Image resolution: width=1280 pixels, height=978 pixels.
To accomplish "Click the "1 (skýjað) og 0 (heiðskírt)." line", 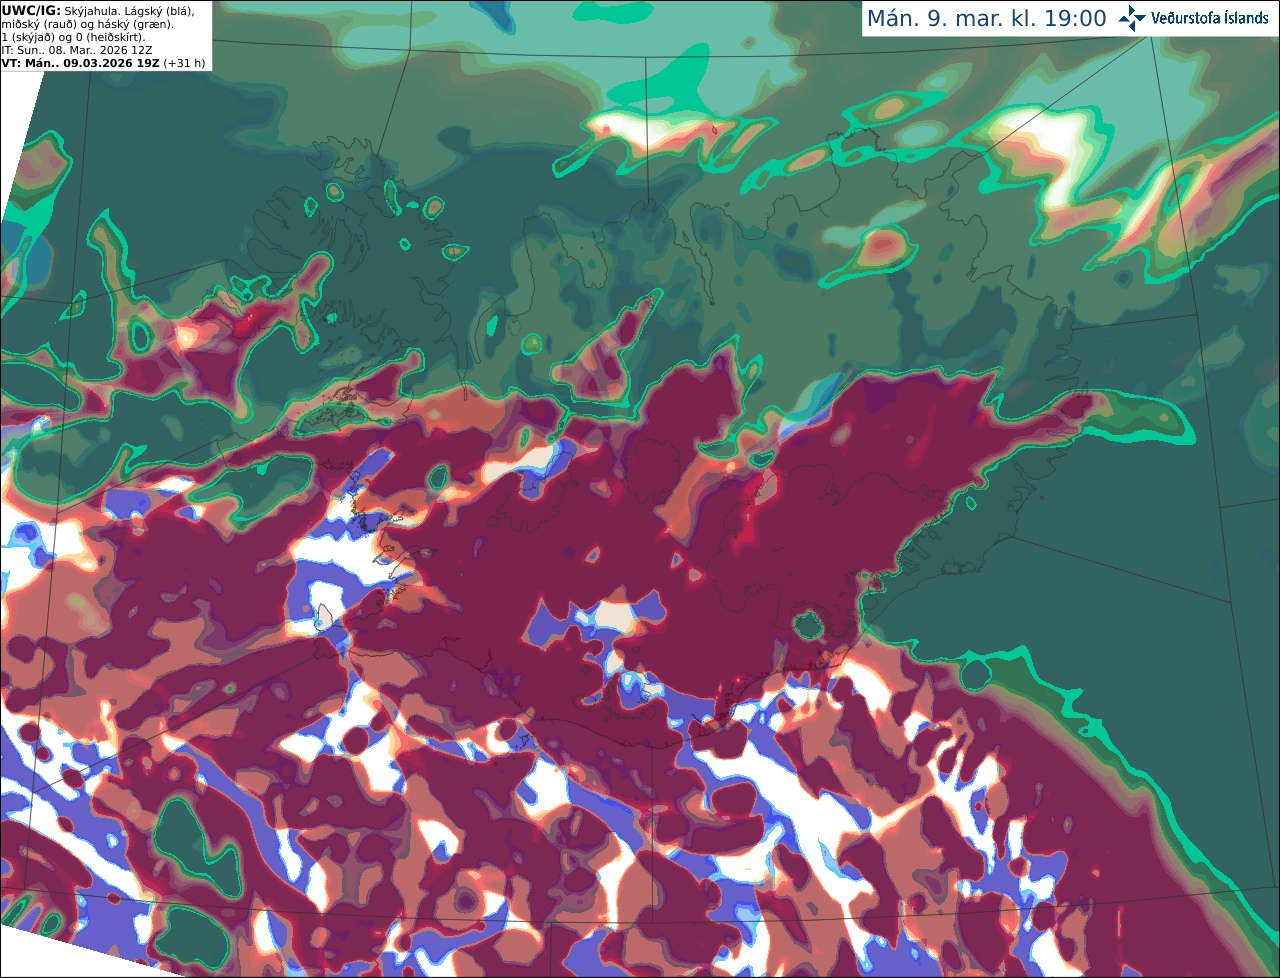I will coord(74,37).
